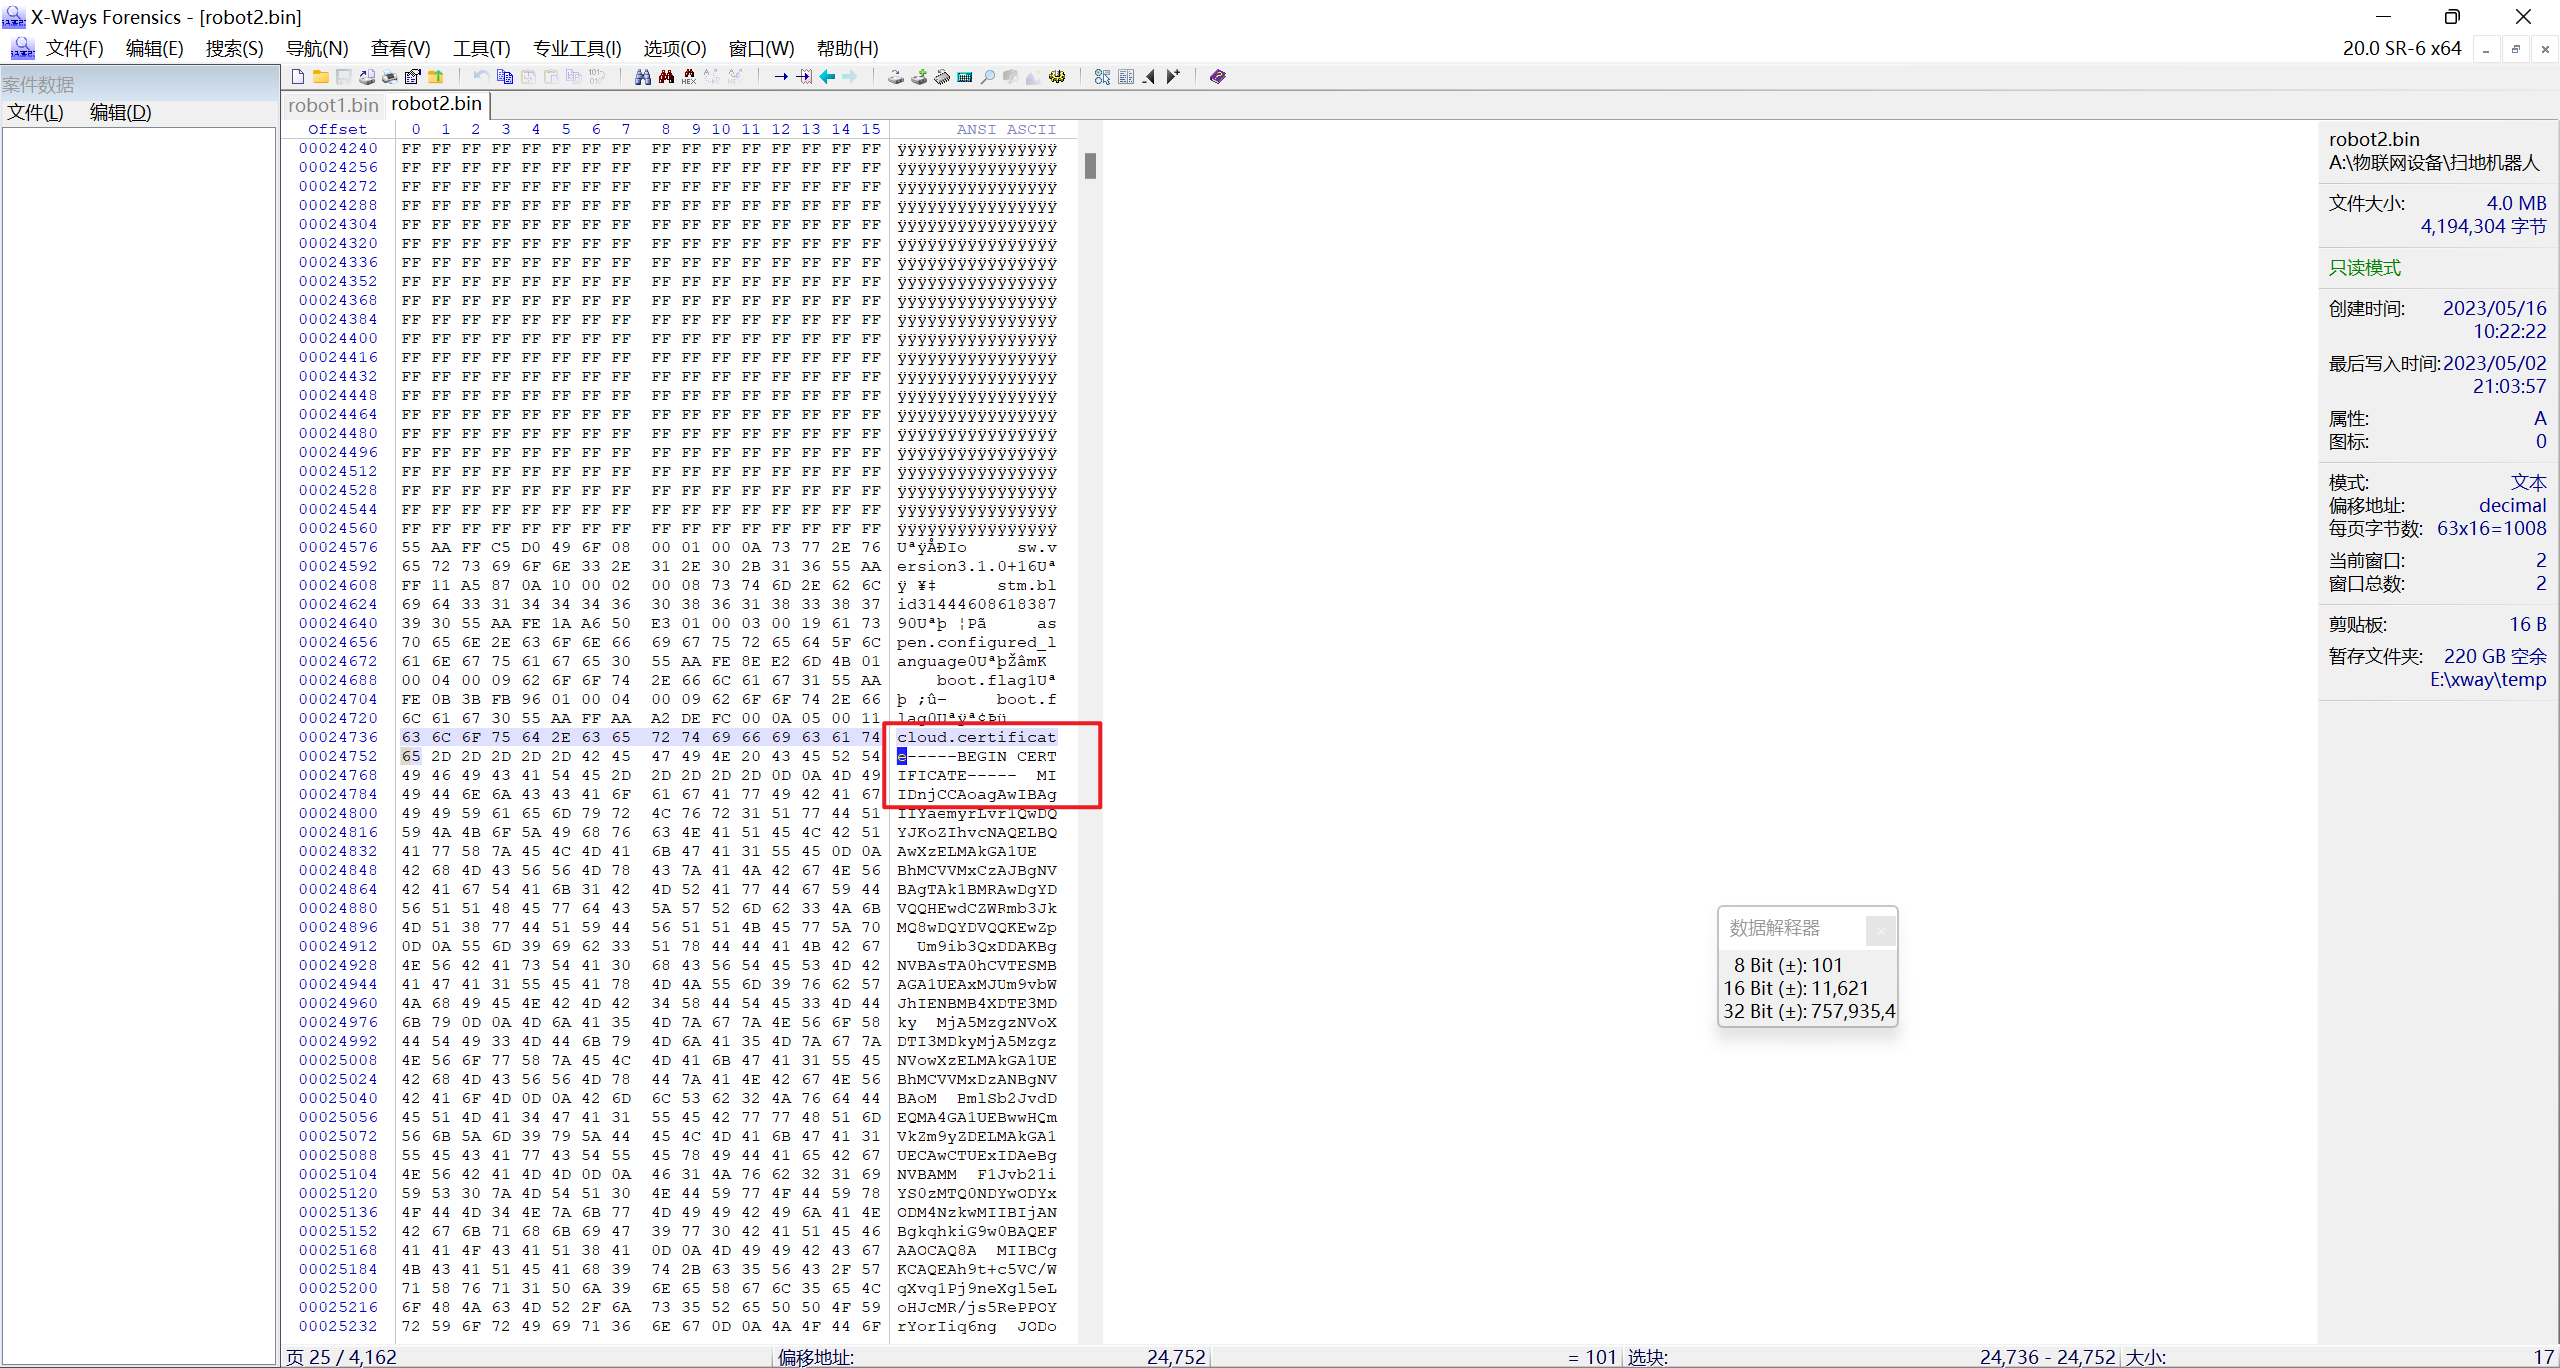The width and height of the screenshot is (2560, 1368).
Task: Switch to the robot1.bin tab
Action: 333,105
